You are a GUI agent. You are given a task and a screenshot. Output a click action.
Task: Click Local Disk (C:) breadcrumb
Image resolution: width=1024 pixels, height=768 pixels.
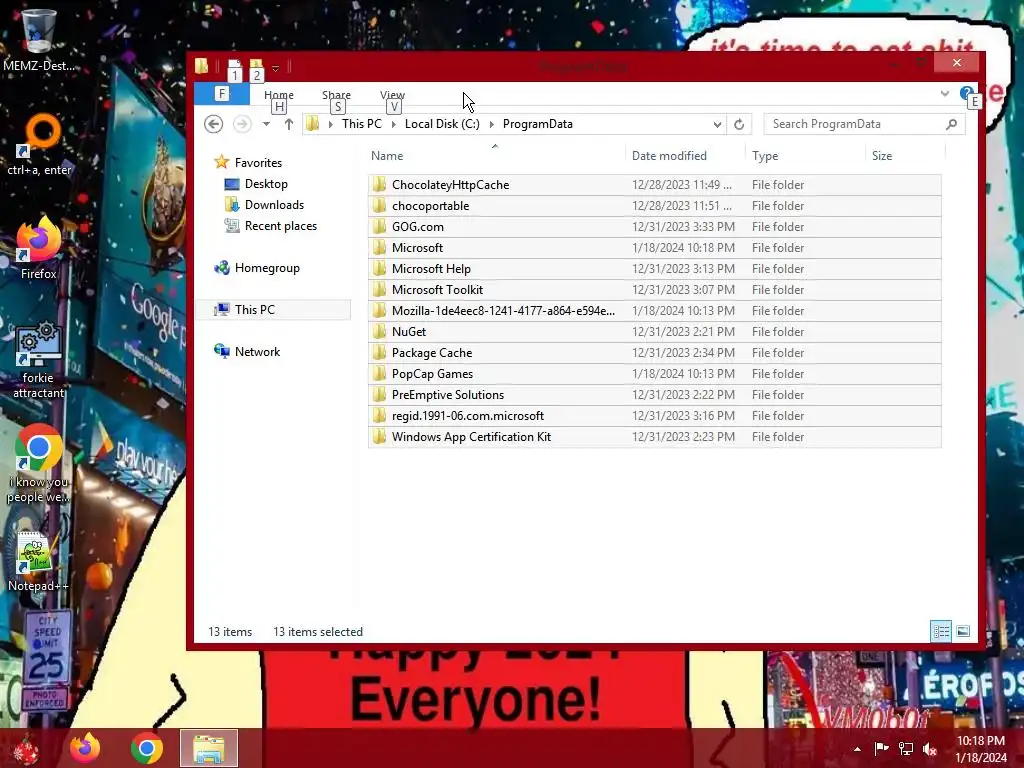pos(442,124)
